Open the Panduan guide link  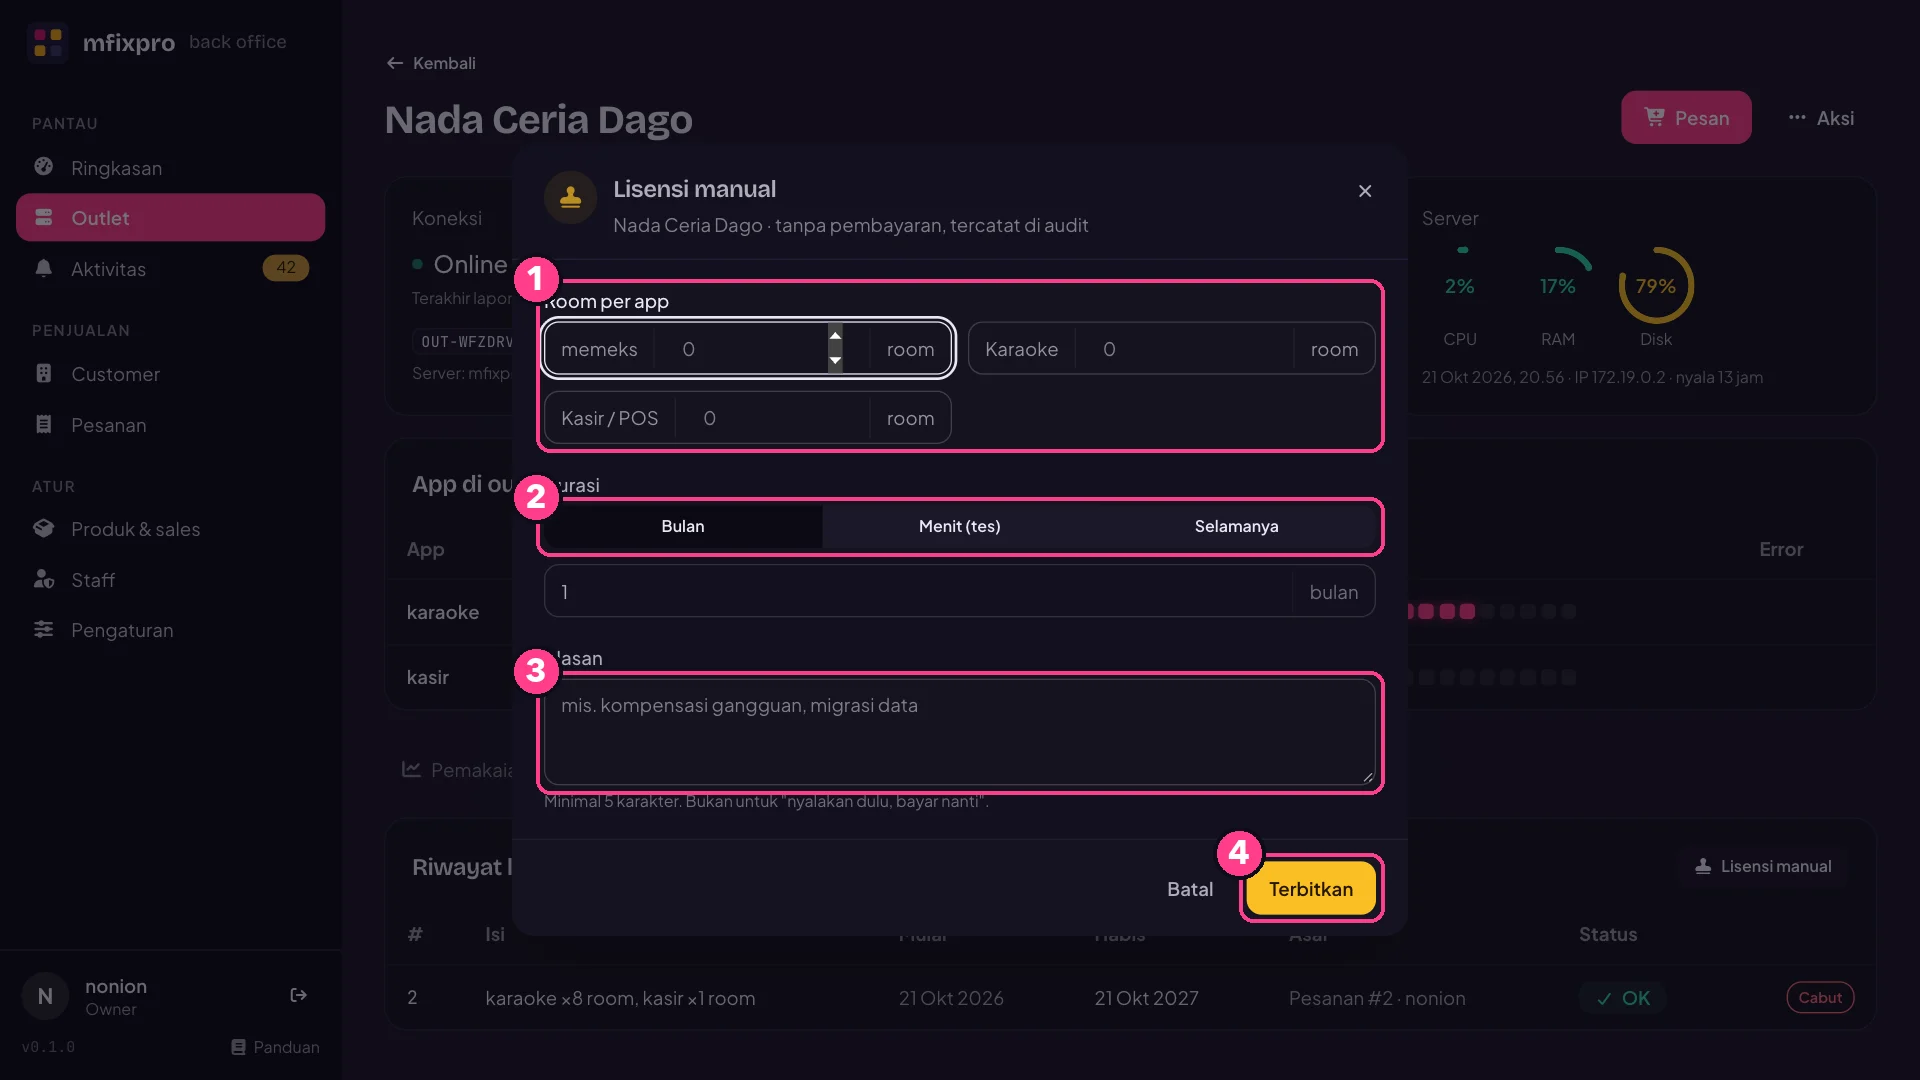[x=275, y=1047]
